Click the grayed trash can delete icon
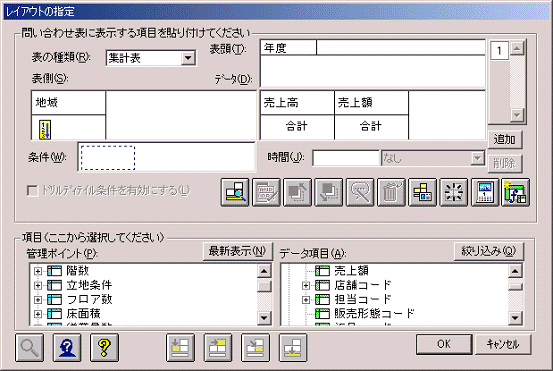 [x=391, y=192]
